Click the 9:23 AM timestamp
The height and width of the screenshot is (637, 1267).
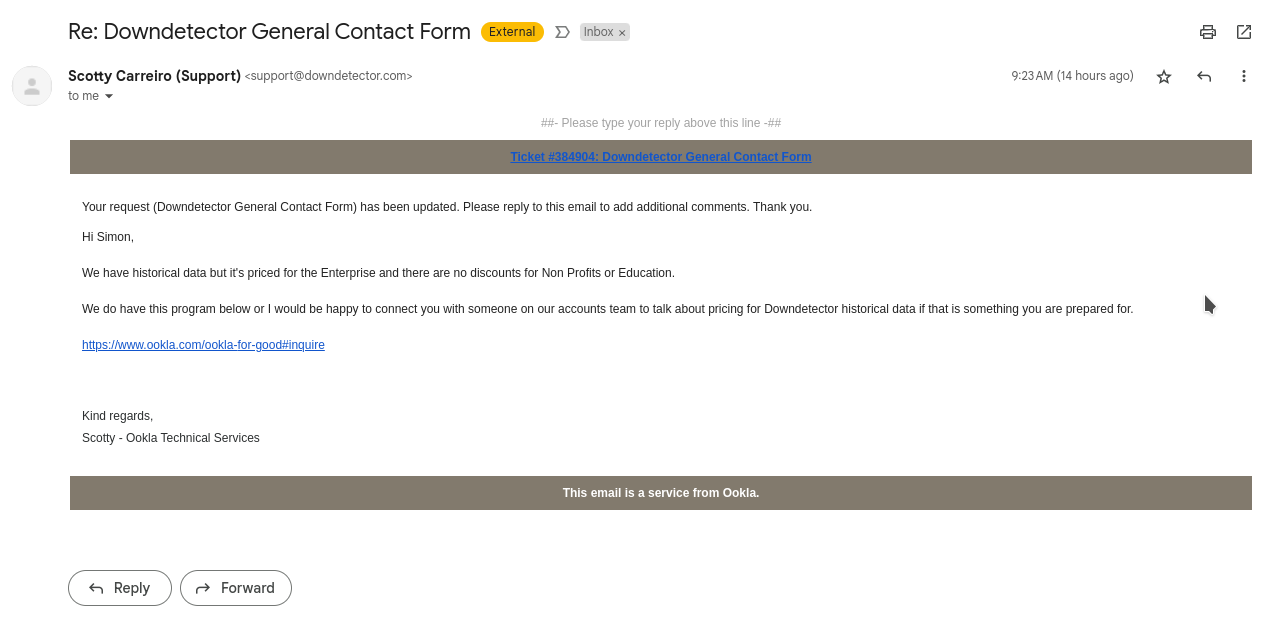[x=1072, y=76]
